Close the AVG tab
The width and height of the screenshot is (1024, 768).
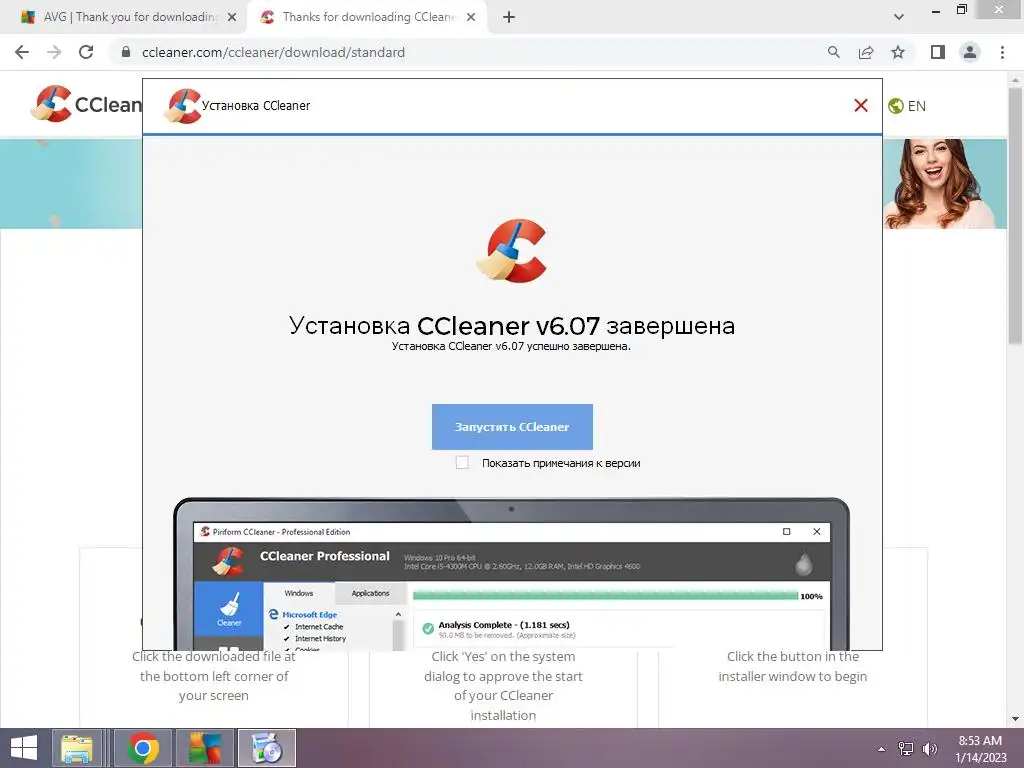pos(232,17)
